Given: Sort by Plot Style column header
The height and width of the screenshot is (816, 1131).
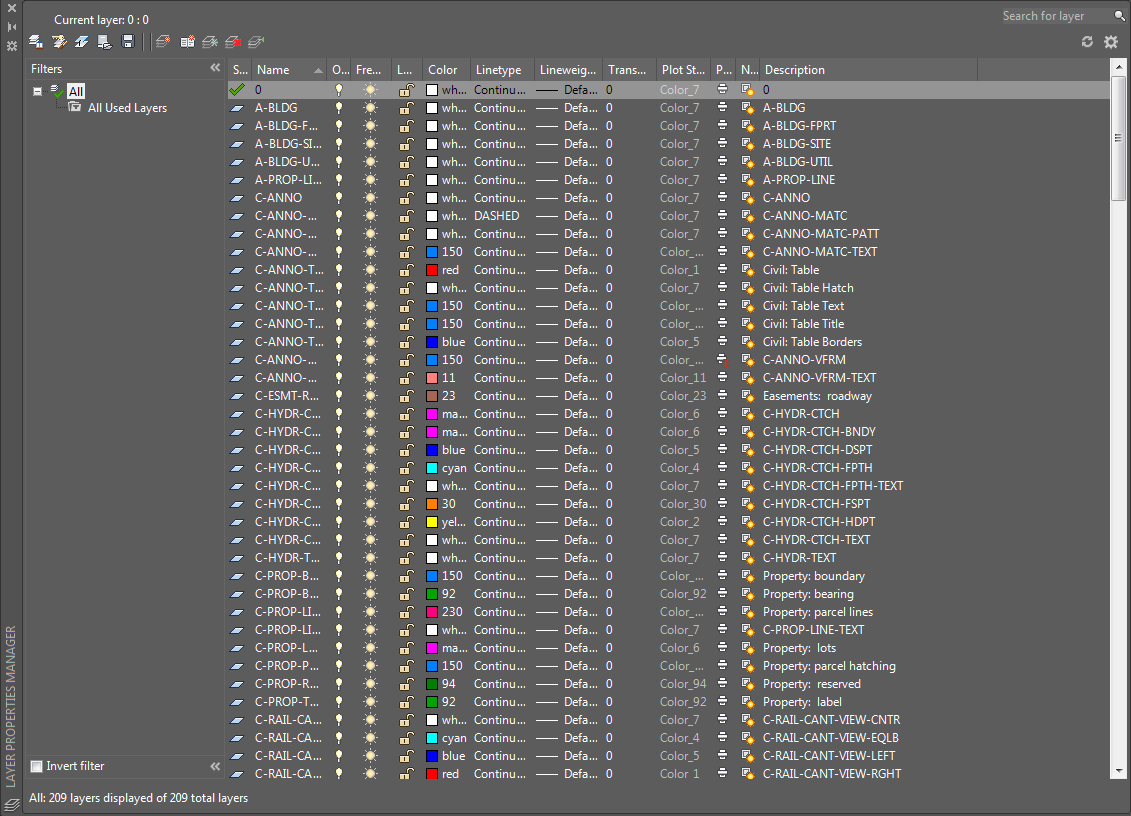Looking at the screenshot, I should 683,70.
